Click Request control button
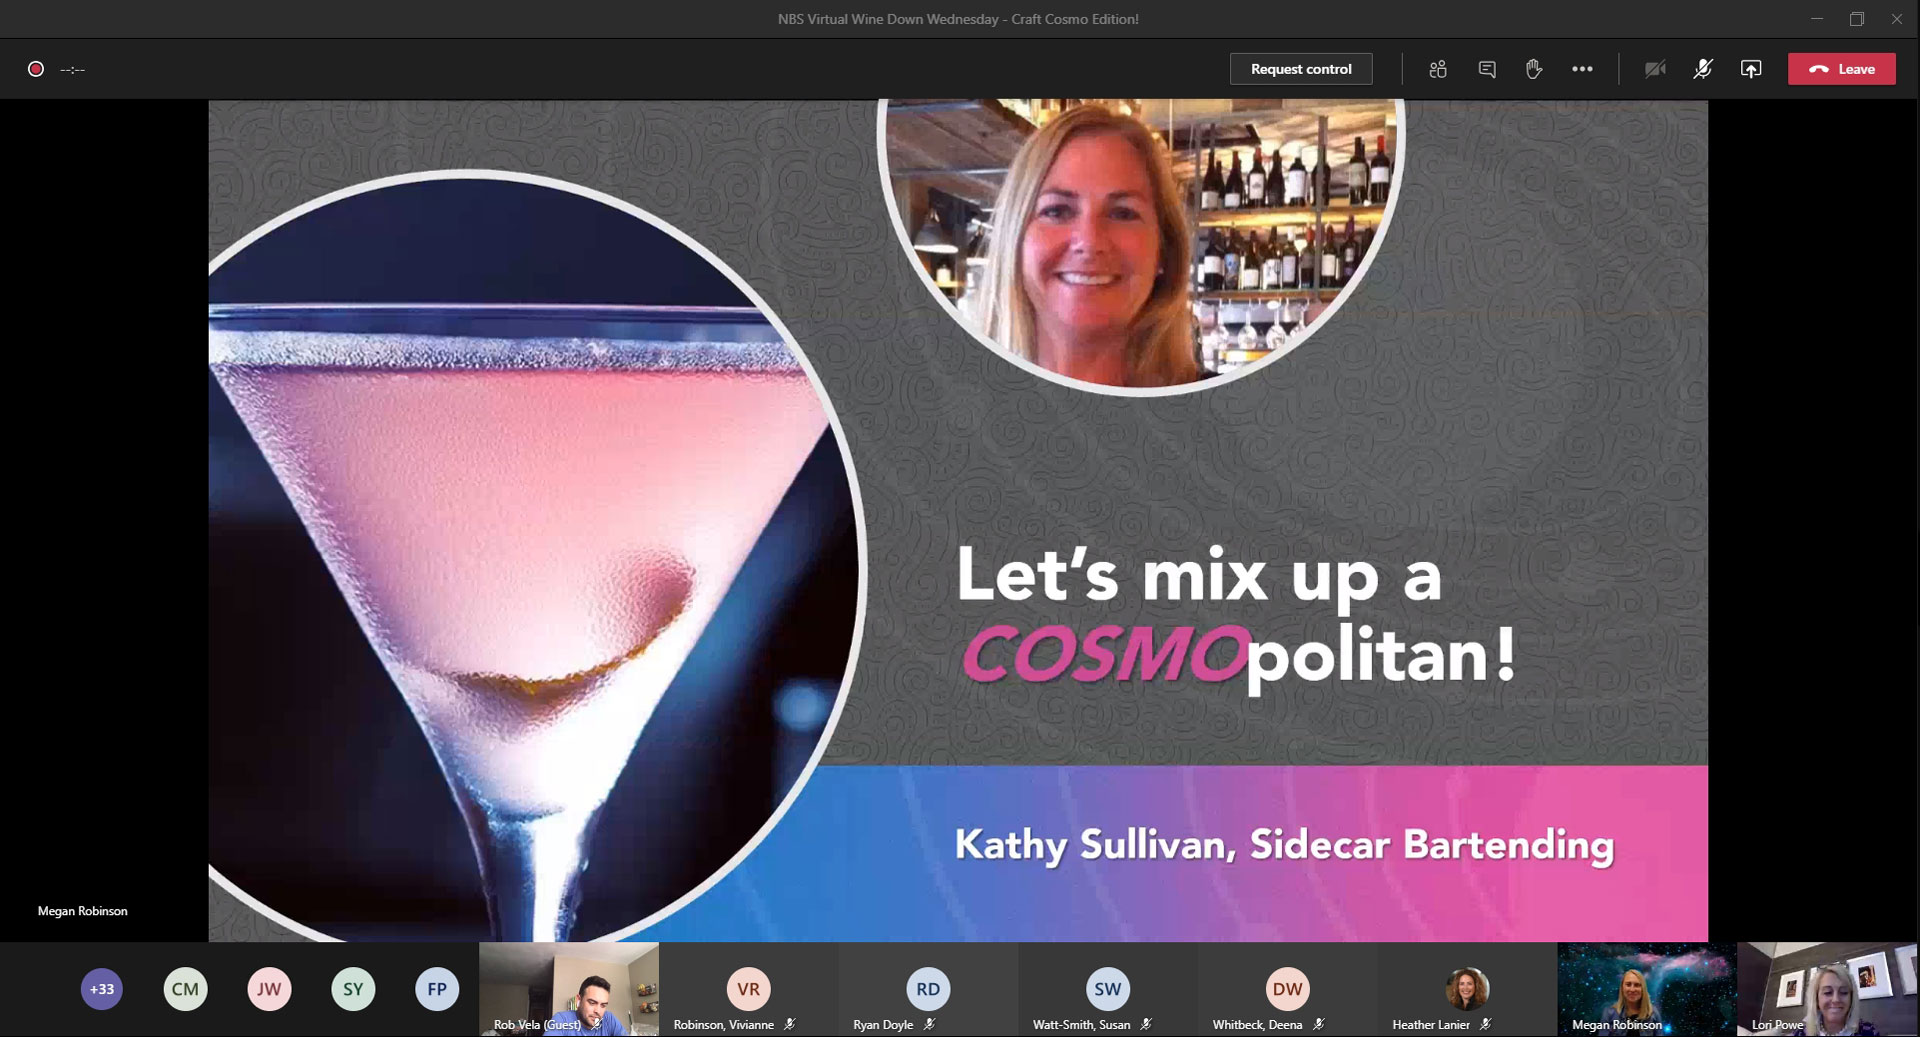Image resolution: width=1920 pixels, height=1037 pixels. pyautogui.click(x=1300, y=69)
